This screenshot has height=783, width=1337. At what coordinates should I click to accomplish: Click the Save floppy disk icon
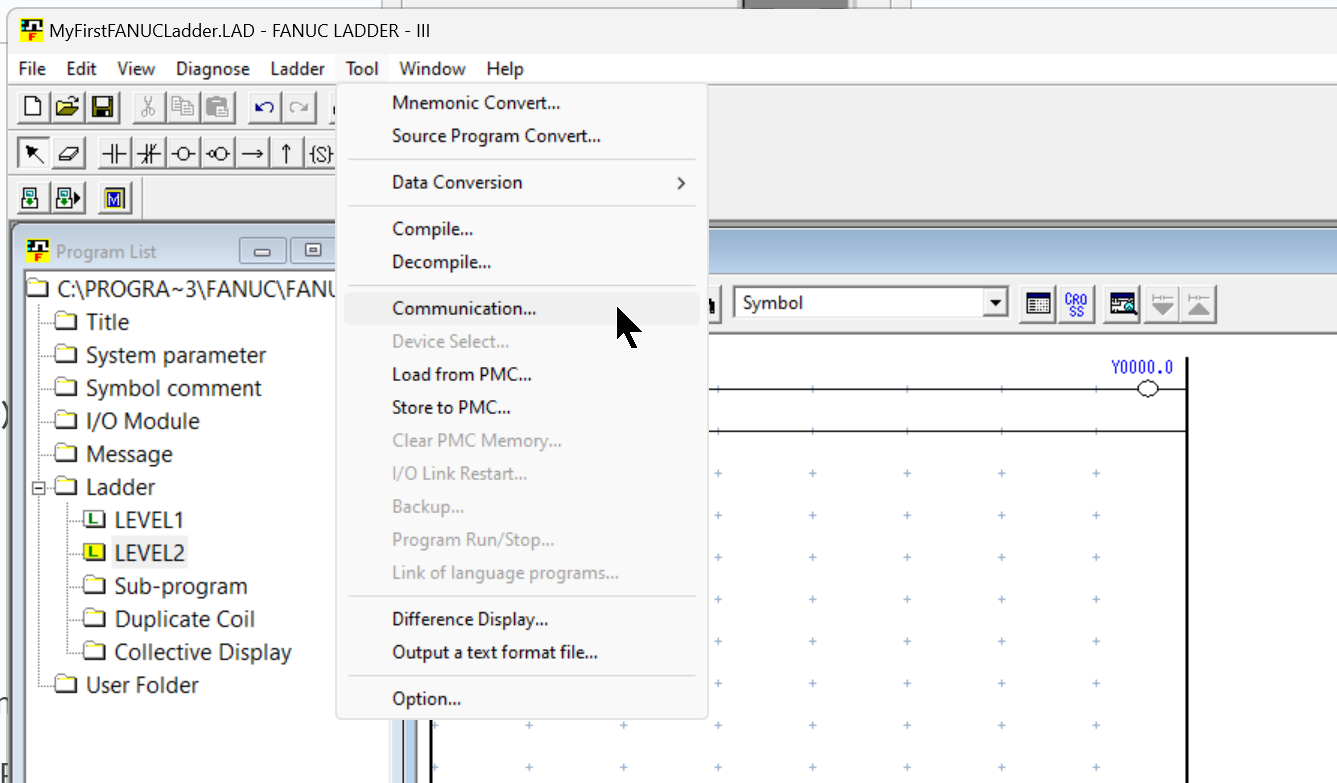click(101, 107)
